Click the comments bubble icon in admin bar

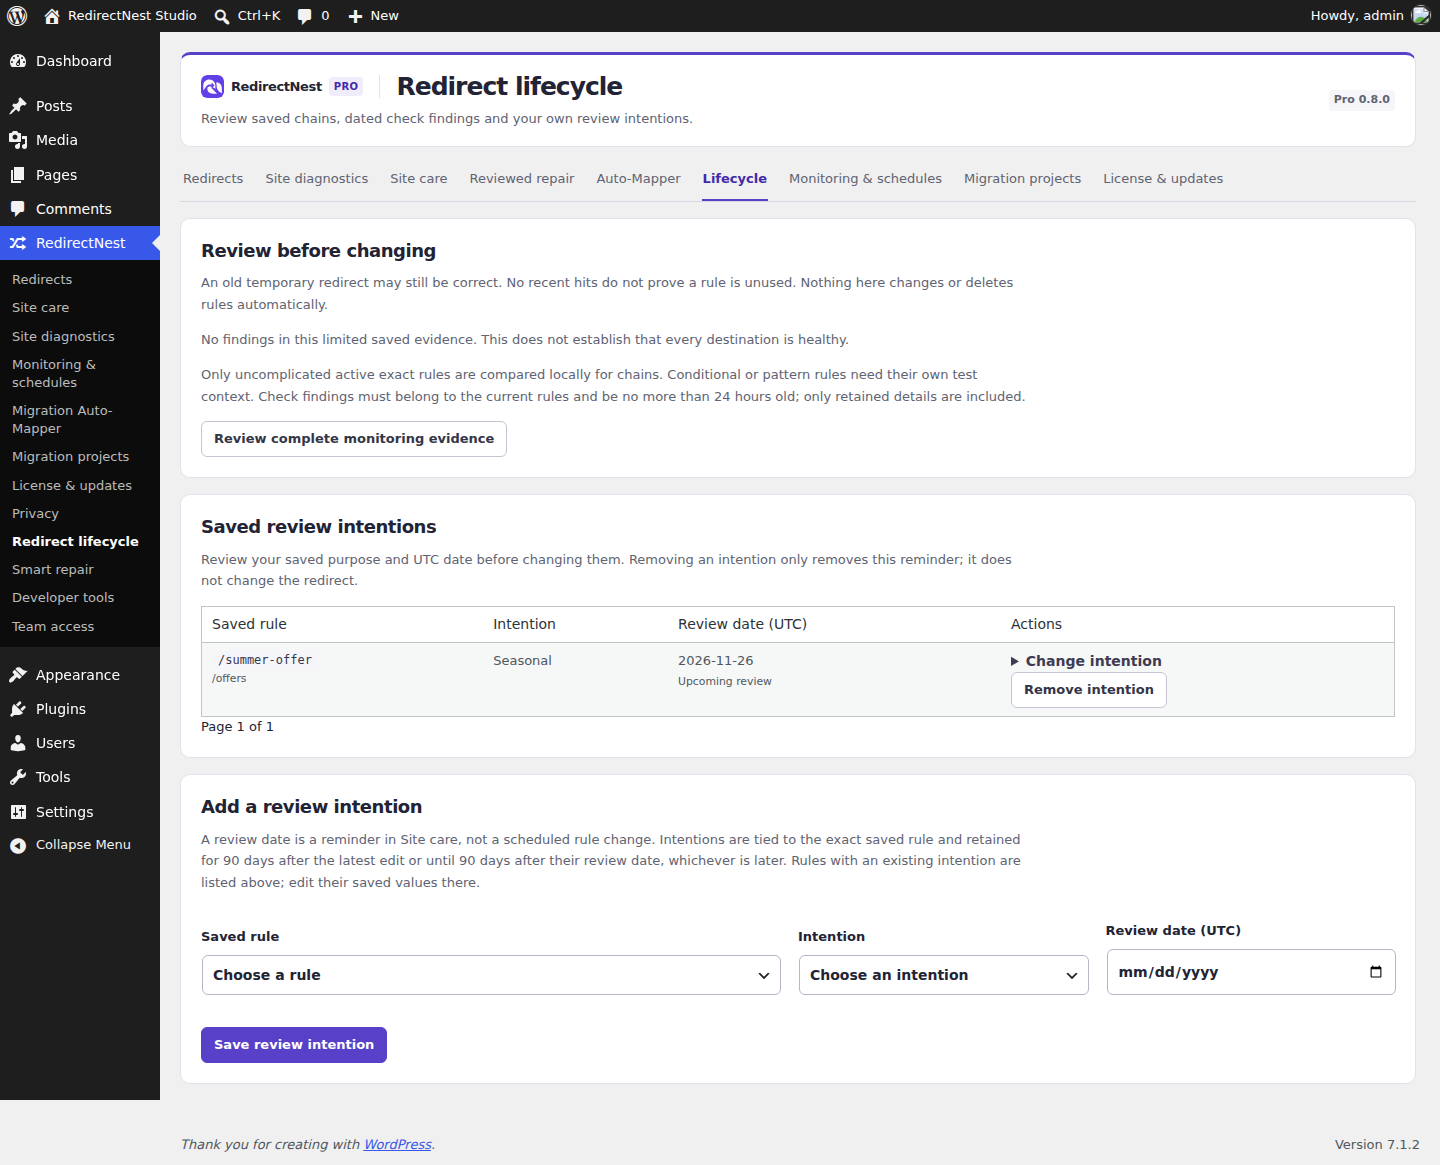305,16
